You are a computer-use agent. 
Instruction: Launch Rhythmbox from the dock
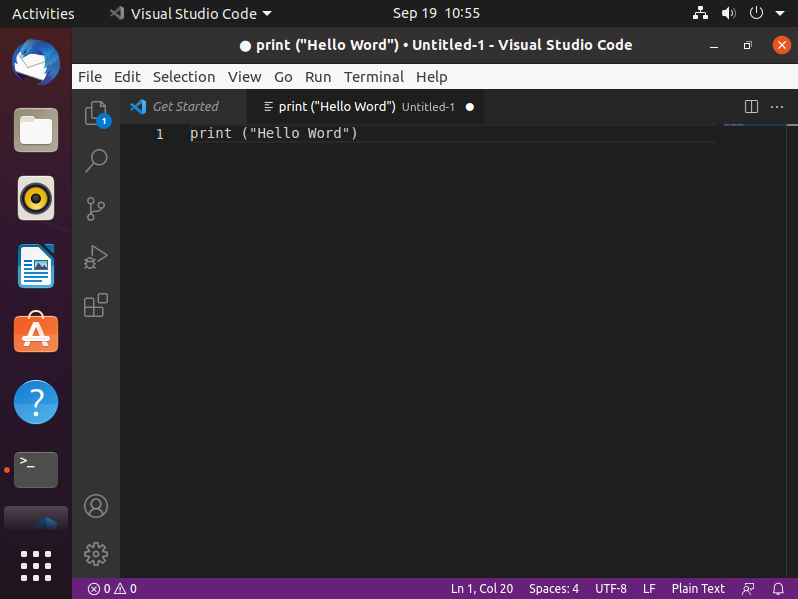36,198
